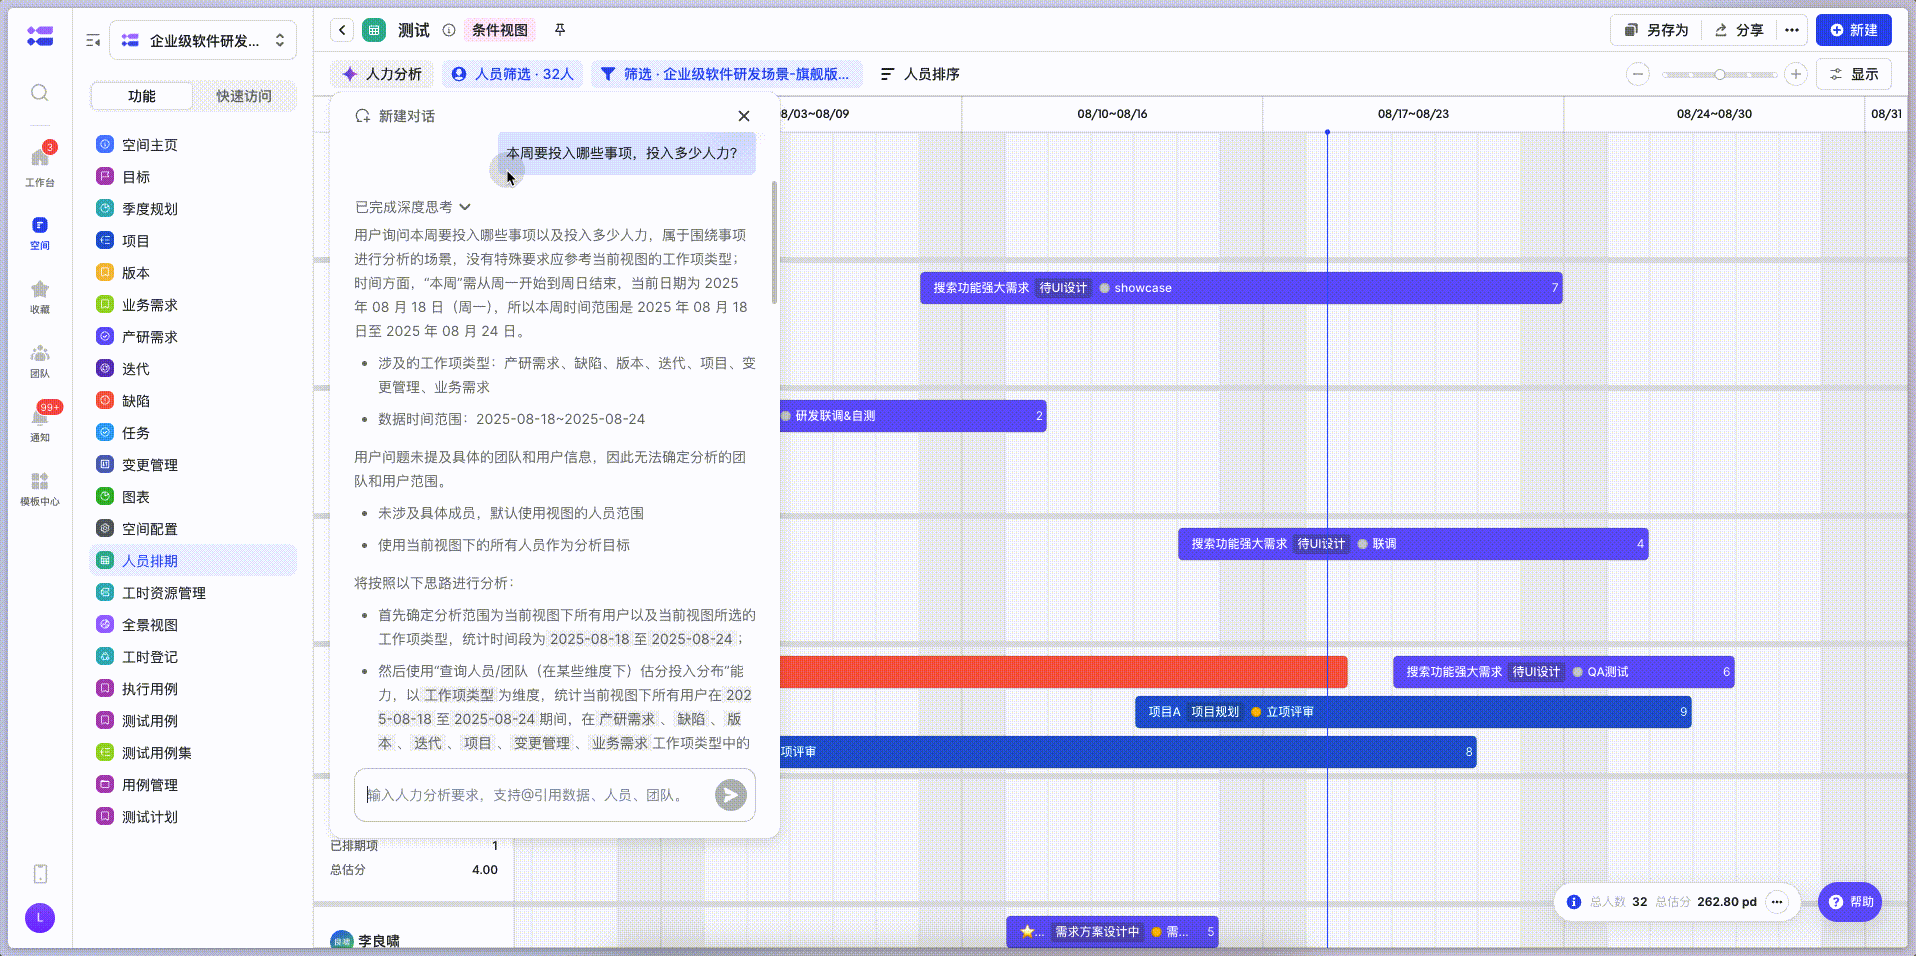Open 工时资源管理 in sidebar

164,593
